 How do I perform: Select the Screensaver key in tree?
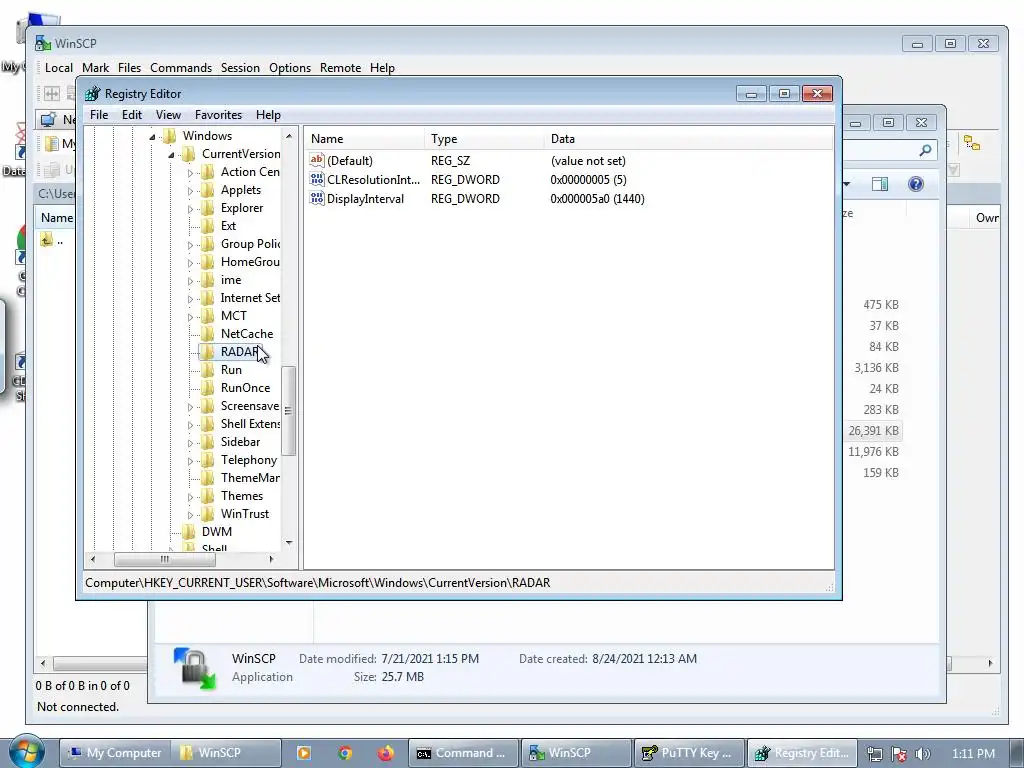[x=249, y=406]
